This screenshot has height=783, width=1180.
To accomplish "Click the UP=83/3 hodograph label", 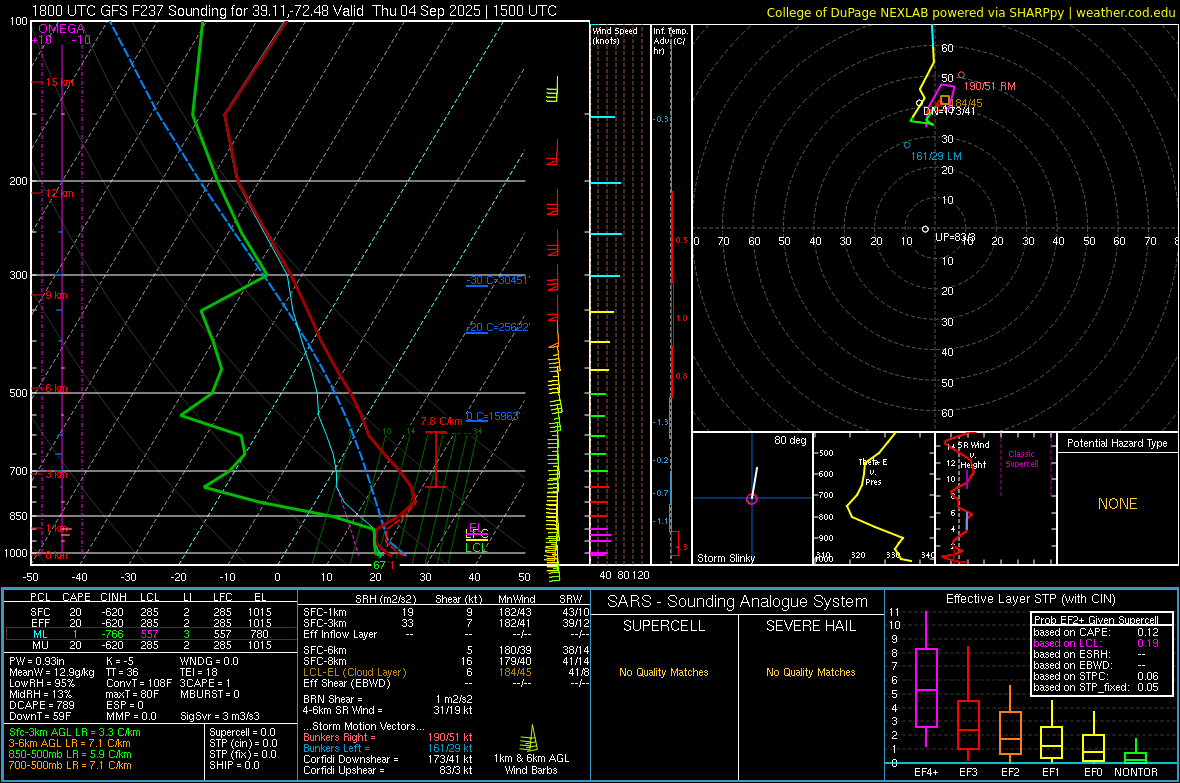I will [x=955, y=237].
